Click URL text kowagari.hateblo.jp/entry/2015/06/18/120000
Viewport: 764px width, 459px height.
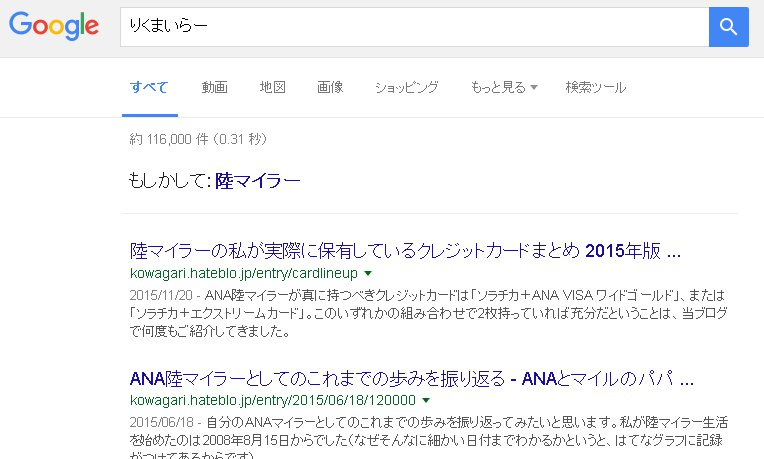[x=273, y=401]
